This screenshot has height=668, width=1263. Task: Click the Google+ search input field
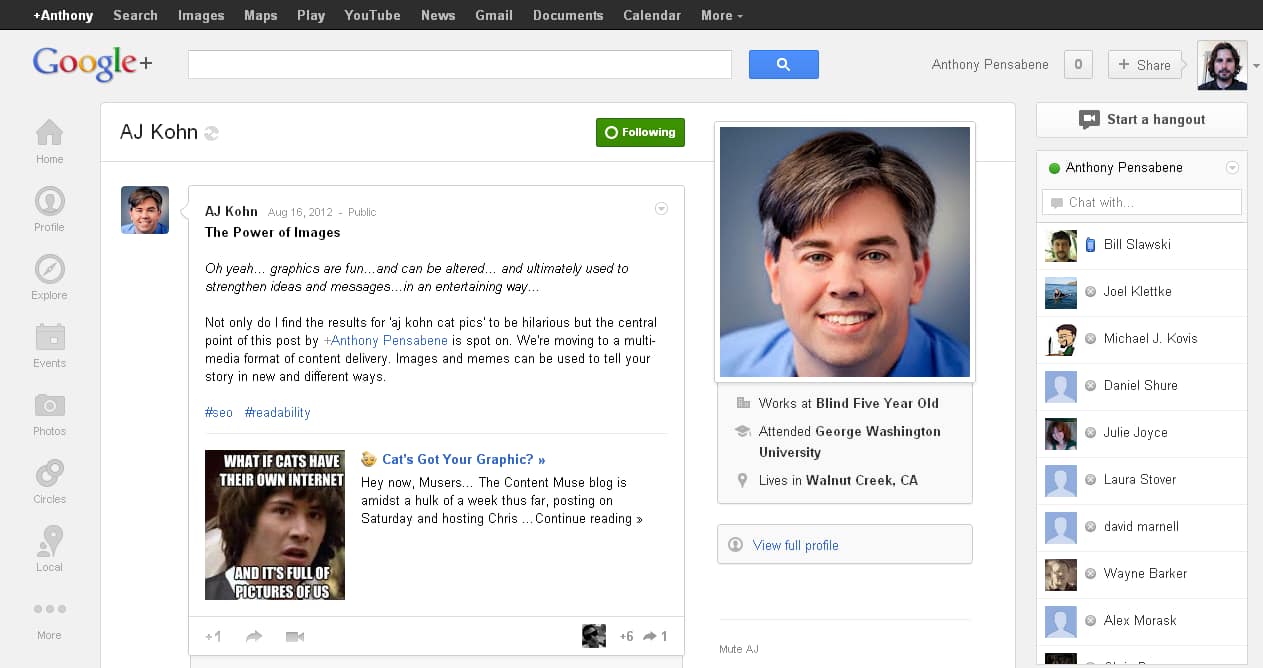(460, 65)
